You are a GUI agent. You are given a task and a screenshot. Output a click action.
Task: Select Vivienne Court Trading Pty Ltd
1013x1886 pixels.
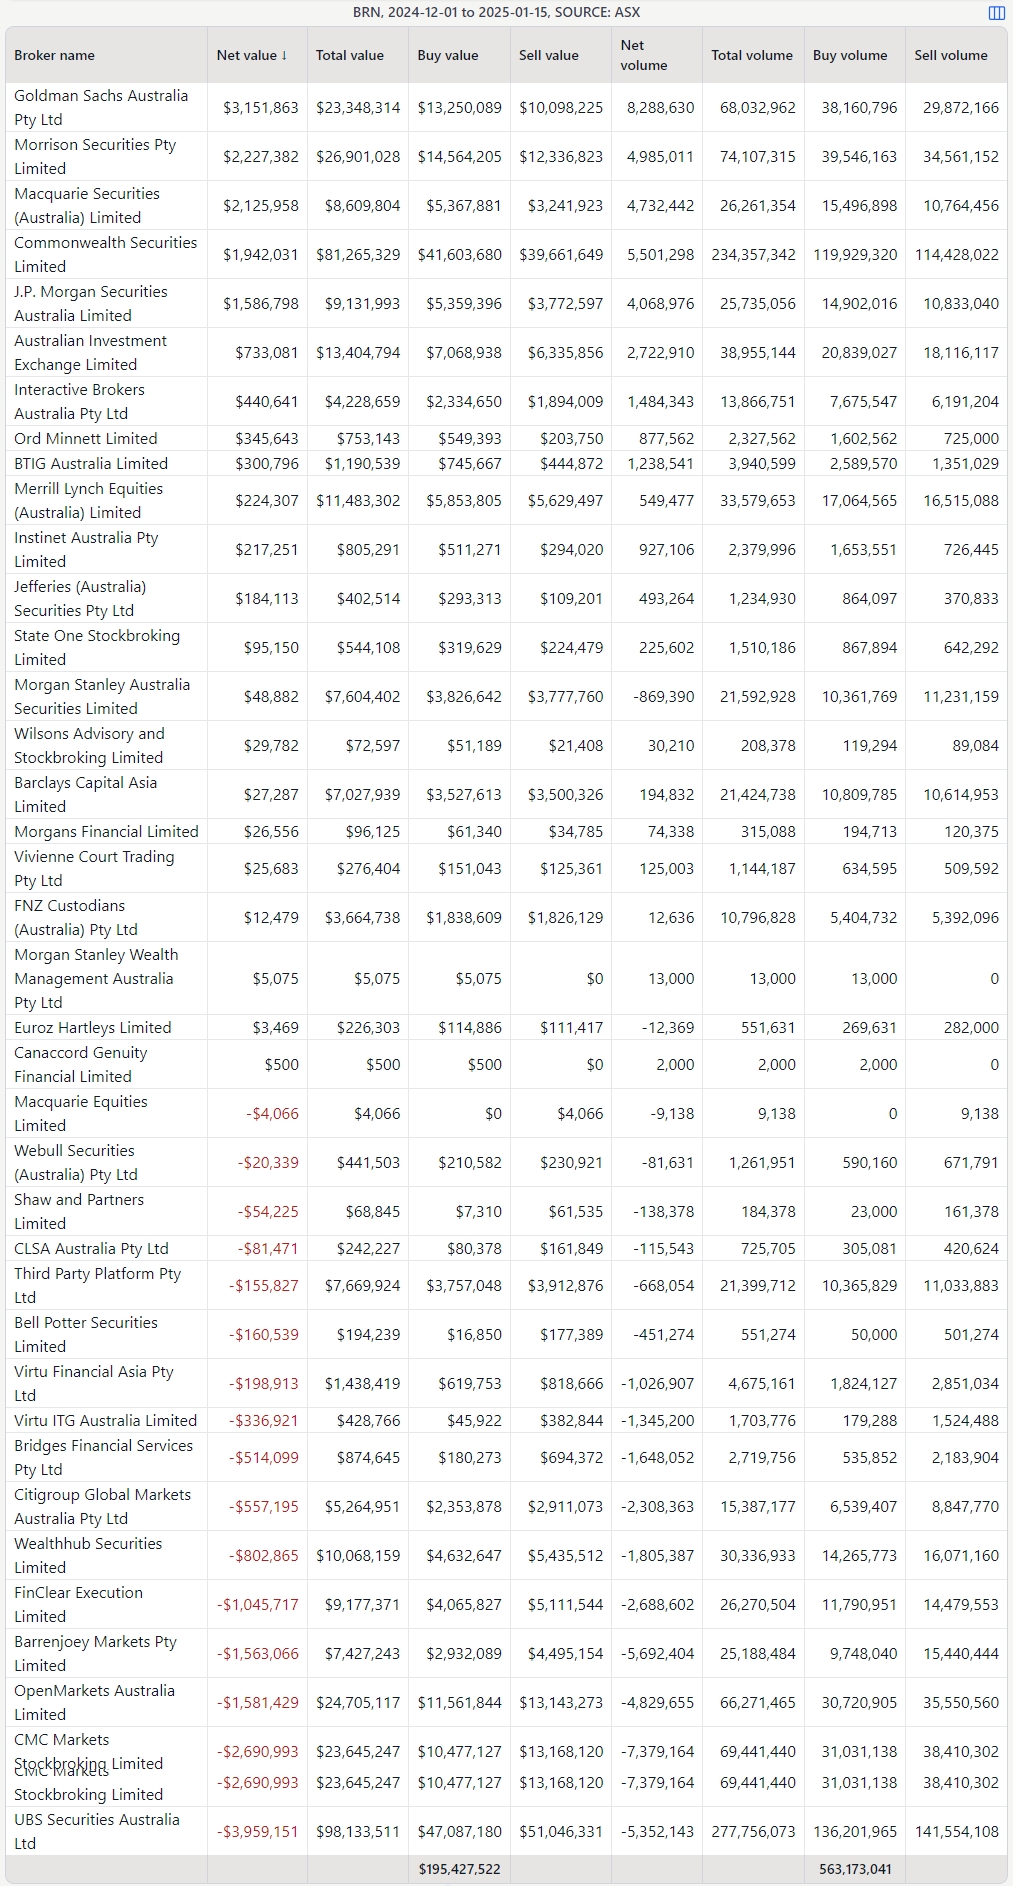pyautogui.click(x=94, y=868)
